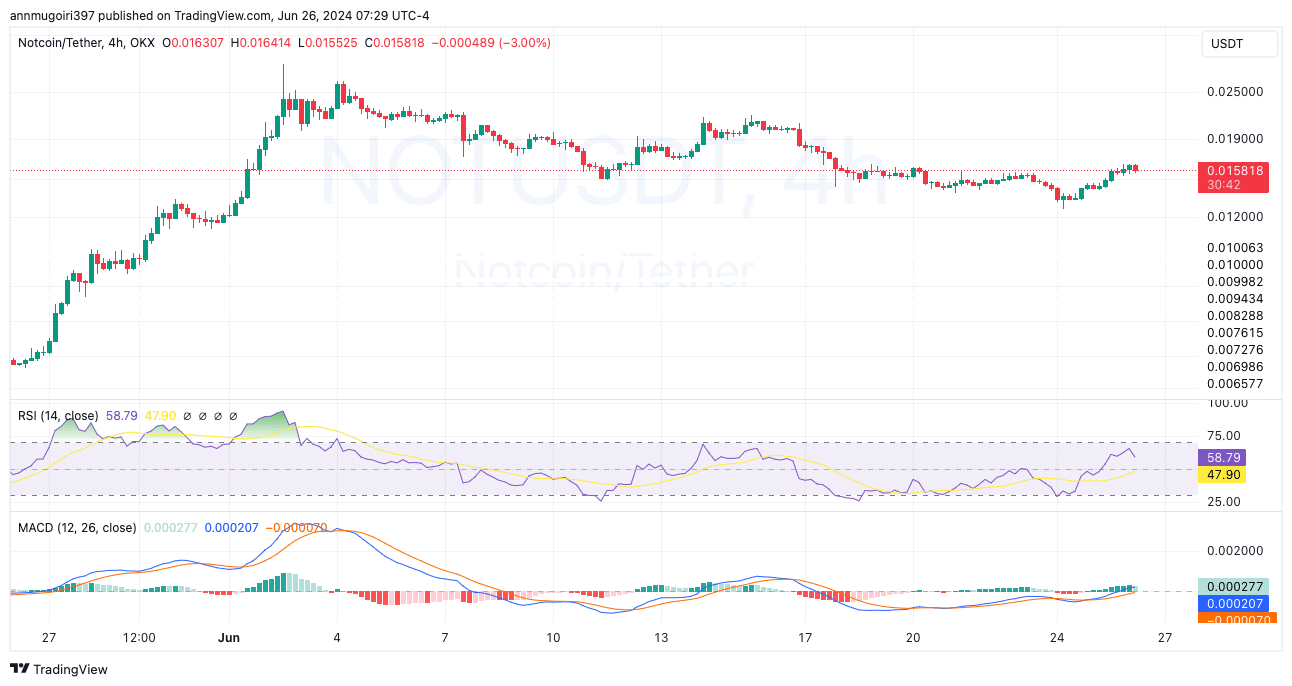This screenshot has height=686, width=1292.
Task: Click the purple 58.79 RSI axis tag
Action: tap(1221, 457)
